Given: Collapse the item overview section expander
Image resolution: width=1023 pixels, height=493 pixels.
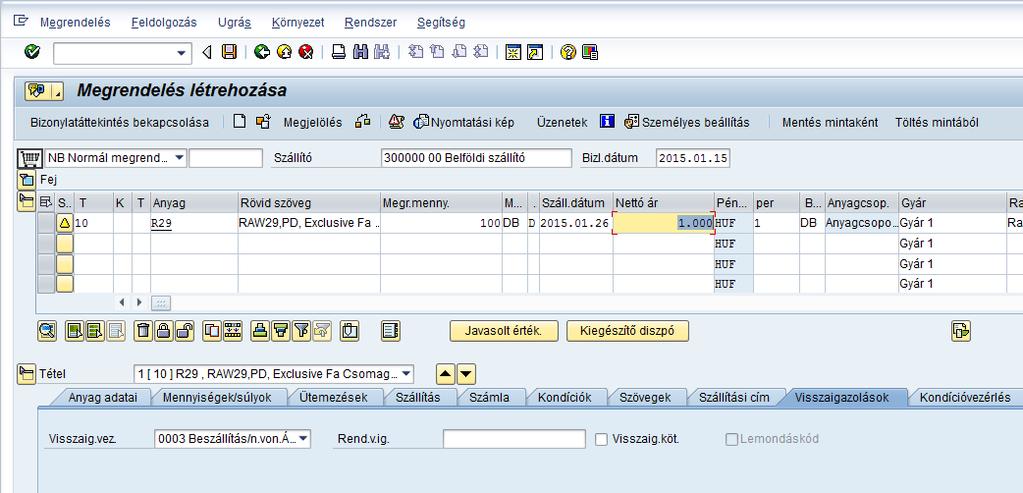Looking at the screenshot, I should tap(27, 202).
